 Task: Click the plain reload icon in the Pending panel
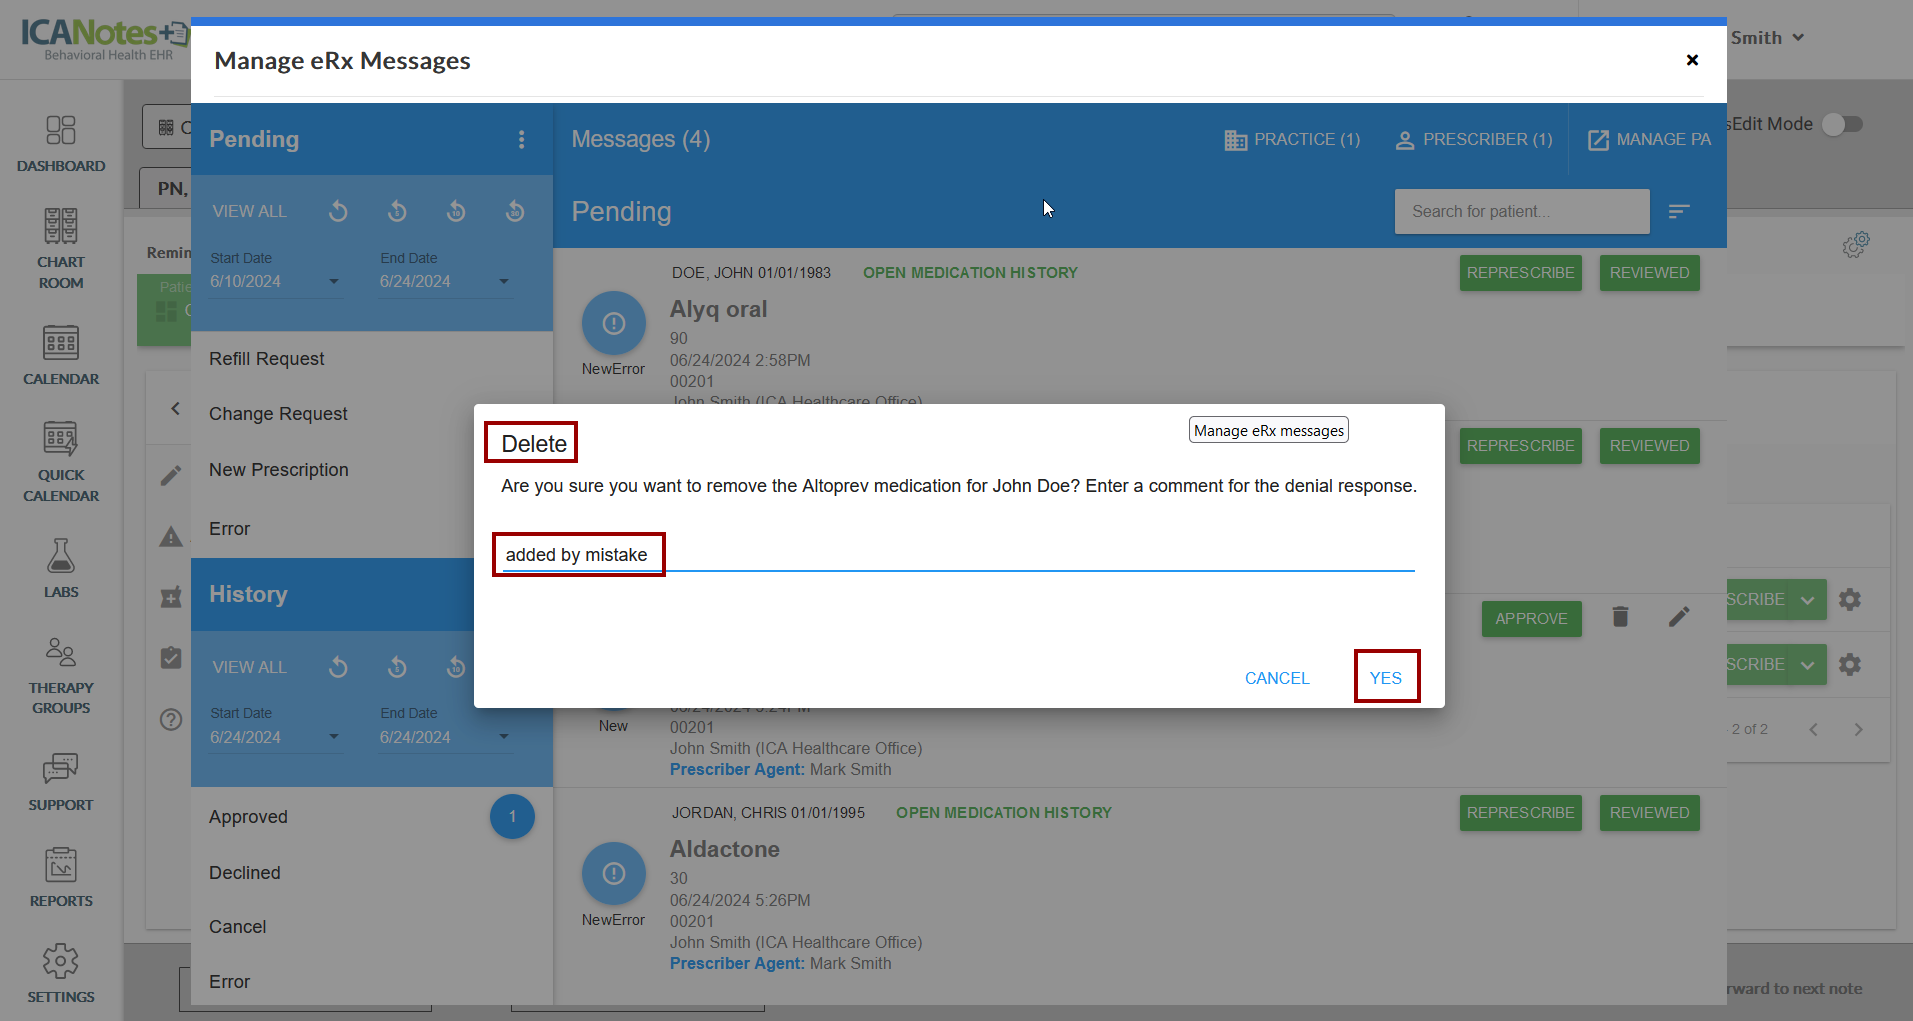(x=338, y=211)
